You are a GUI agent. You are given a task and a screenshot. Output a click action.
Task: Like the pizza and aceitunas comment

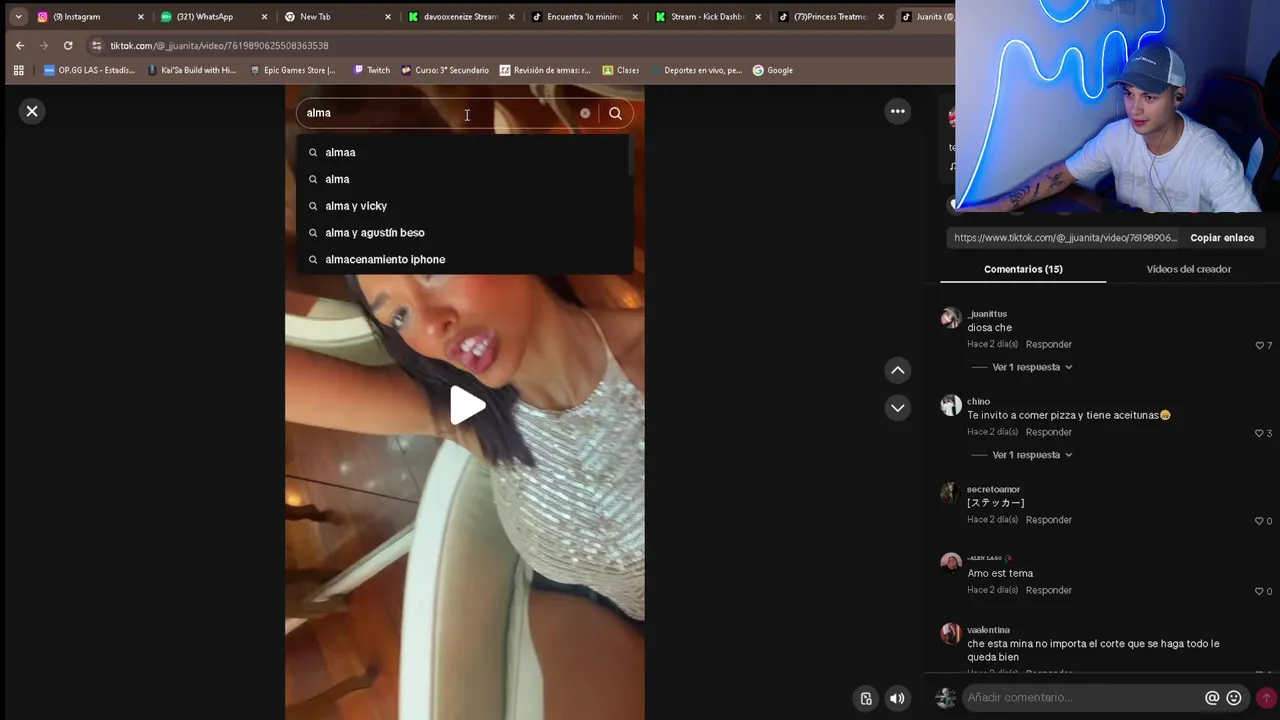pyautogui.click(x=1260, y=433)
